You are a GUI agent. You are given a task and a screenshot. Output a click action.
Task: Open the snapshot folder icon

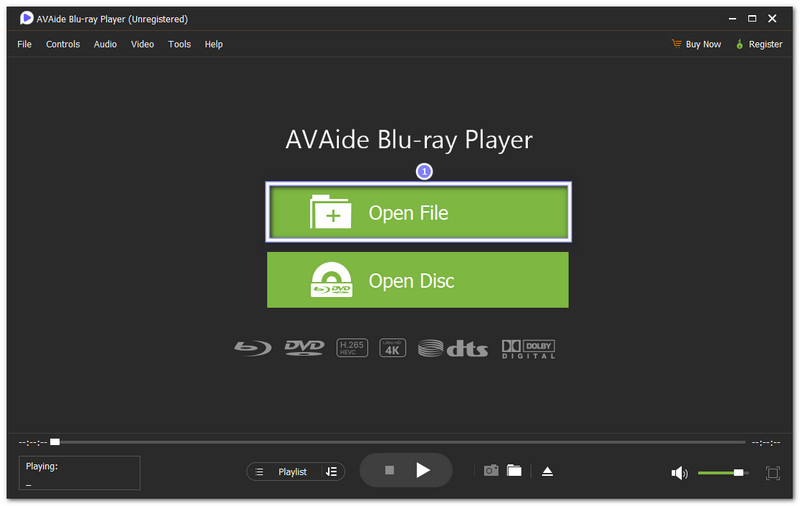click(514, 471)
